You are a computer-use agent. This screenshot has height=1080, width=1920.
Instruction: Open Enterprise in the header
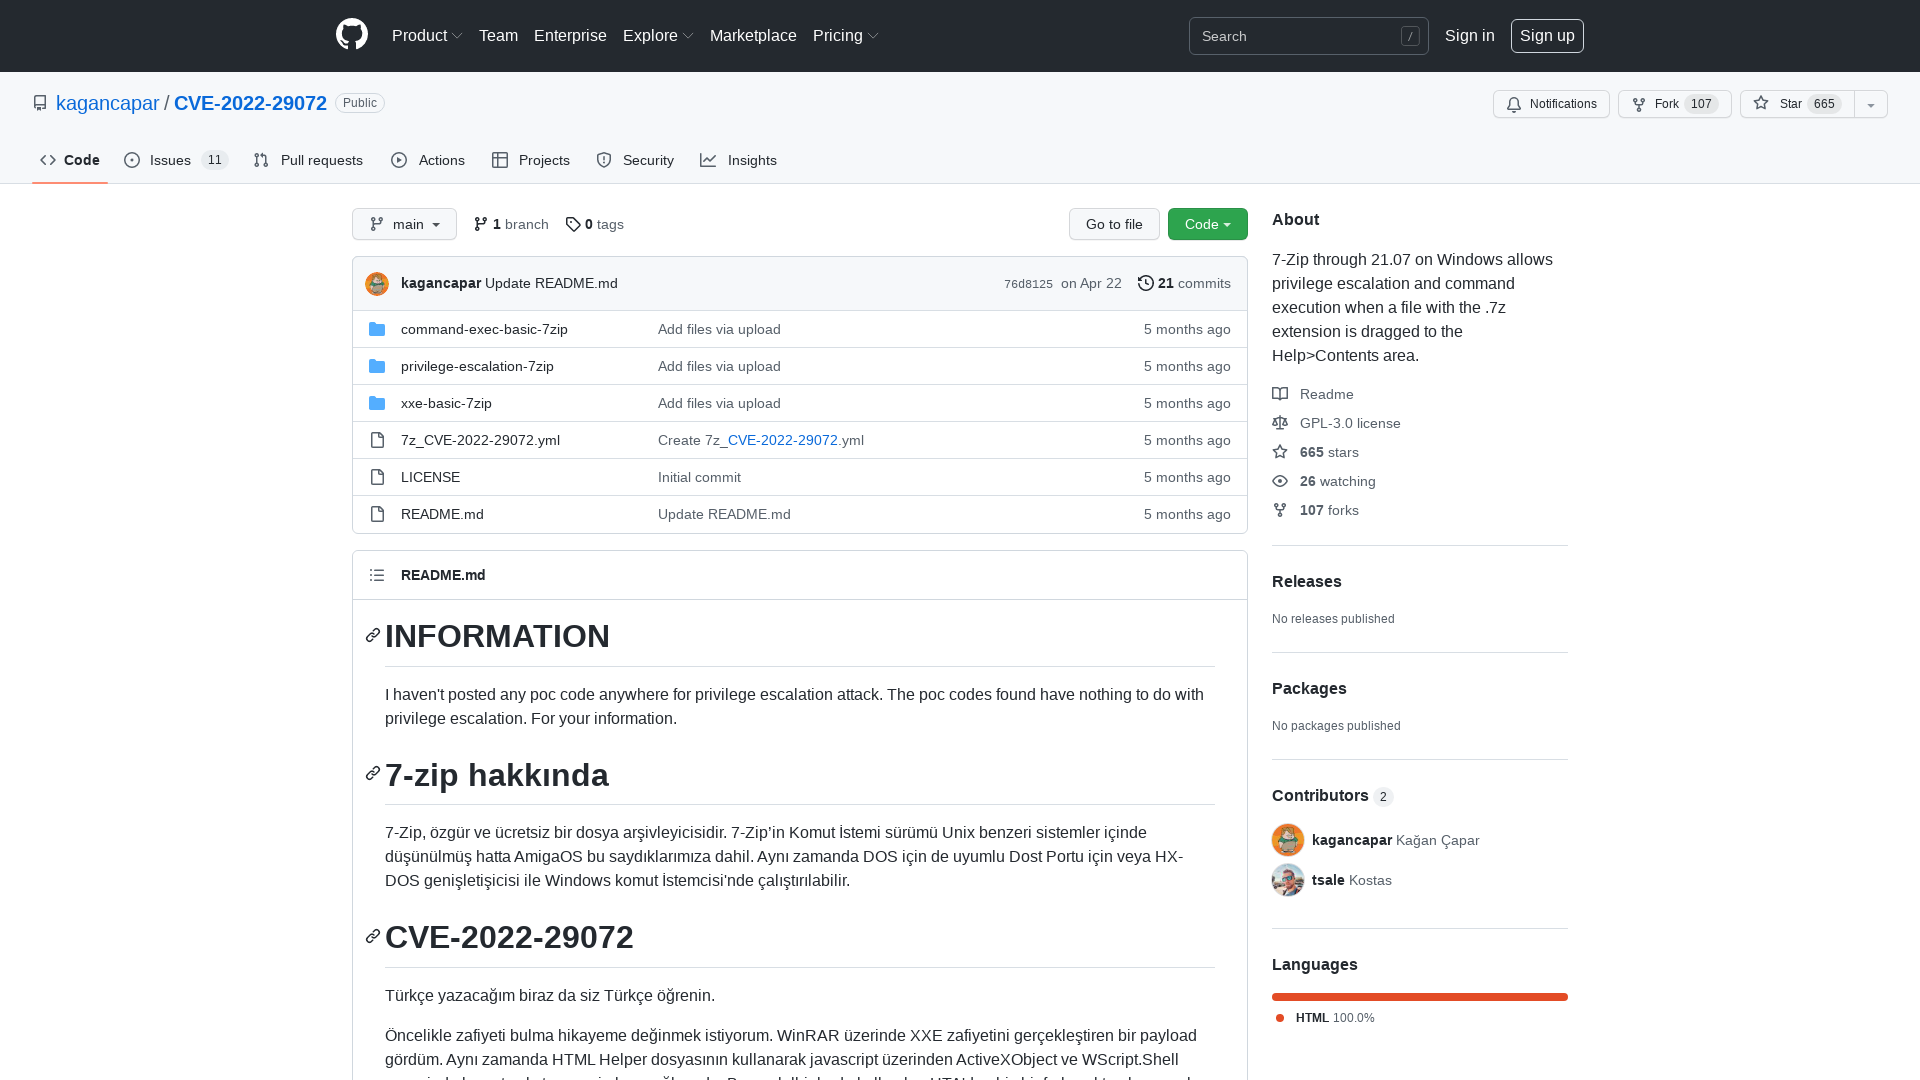pyautogui.click(x=570, y=35)
